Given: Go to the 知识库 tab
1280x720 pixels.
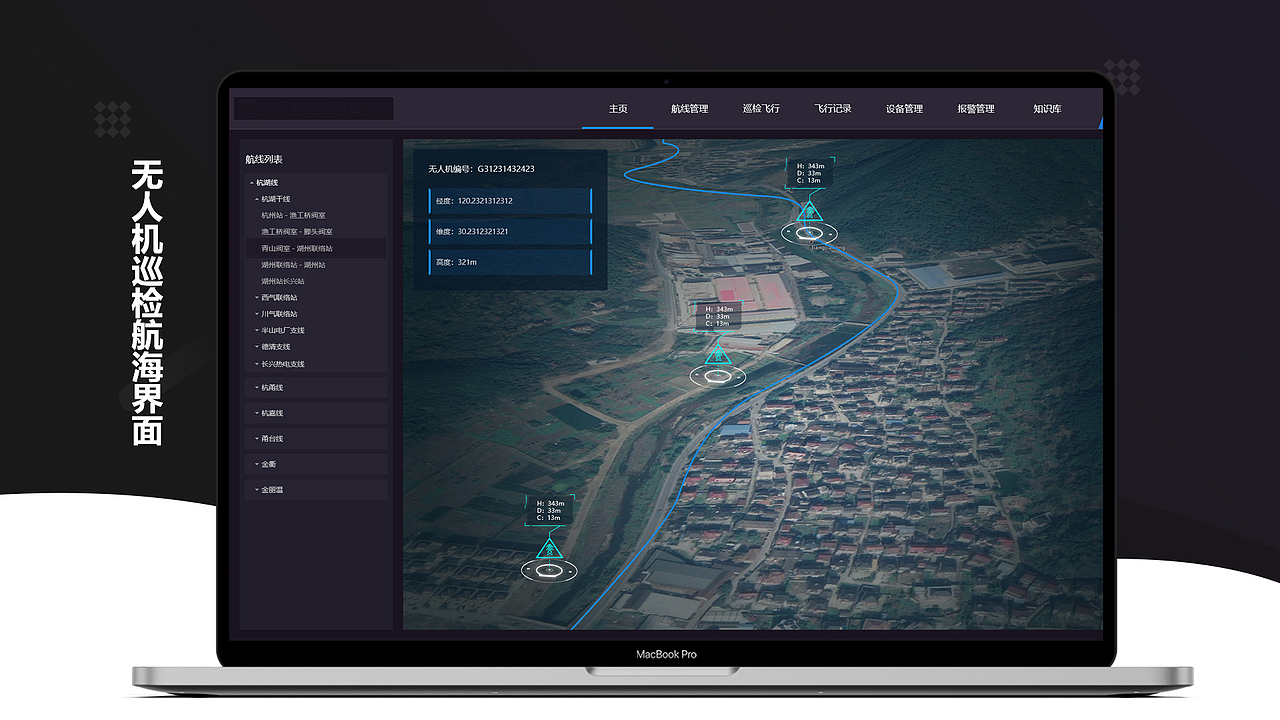Looking at the screenshot, I should [1047, 108].
